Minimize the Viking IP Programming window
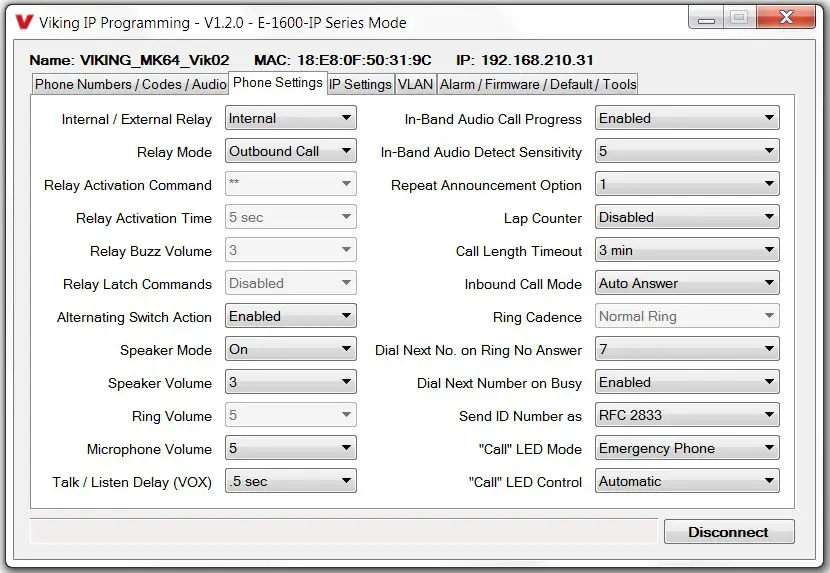Viewport: 830px width, 573px height. click(706, 19)
